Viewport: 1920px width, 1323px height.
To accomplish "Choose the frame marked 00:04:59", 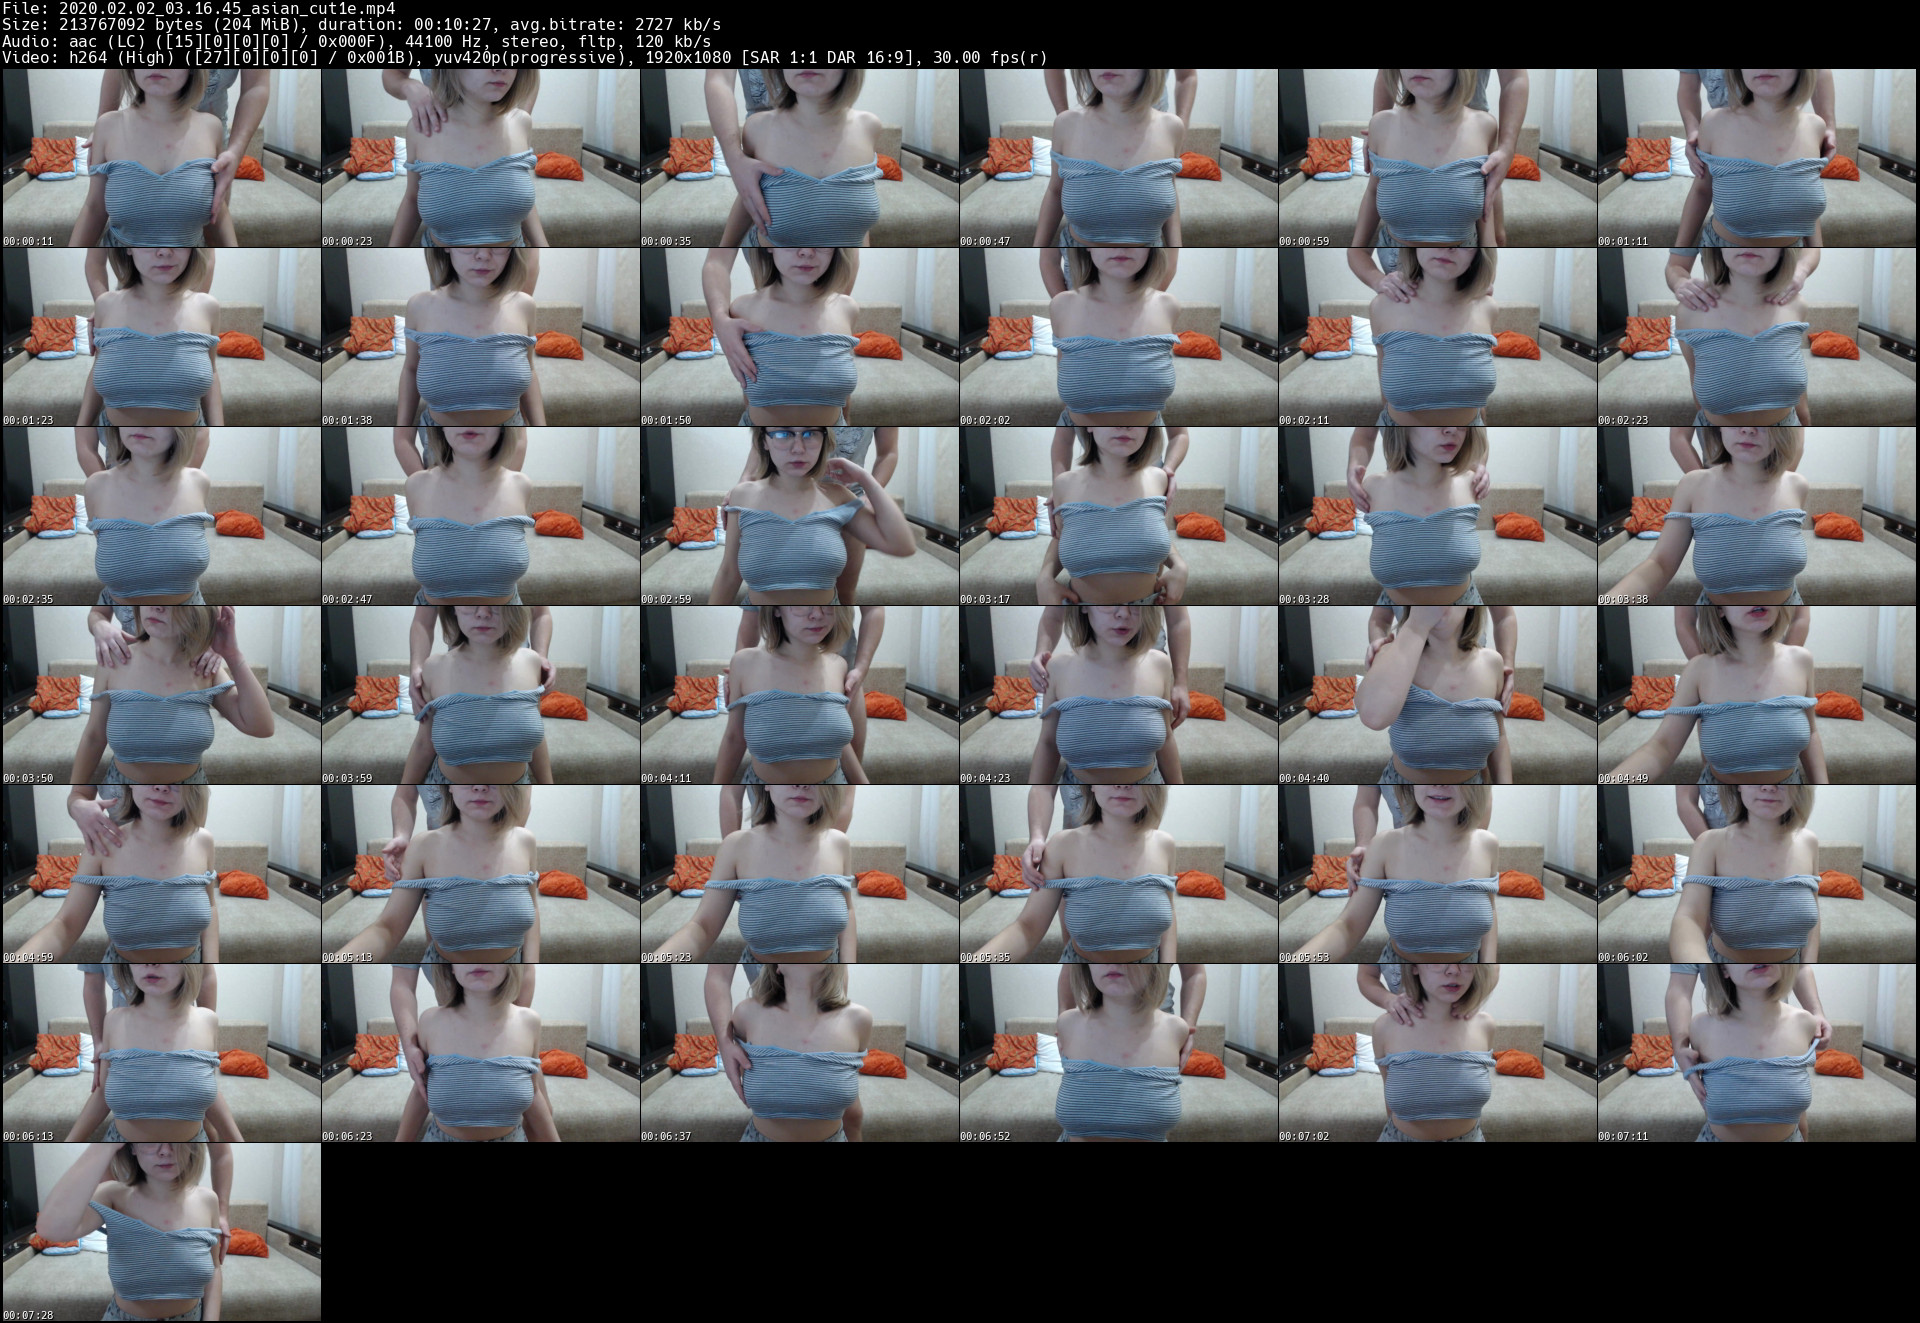I will pos(161,874).
